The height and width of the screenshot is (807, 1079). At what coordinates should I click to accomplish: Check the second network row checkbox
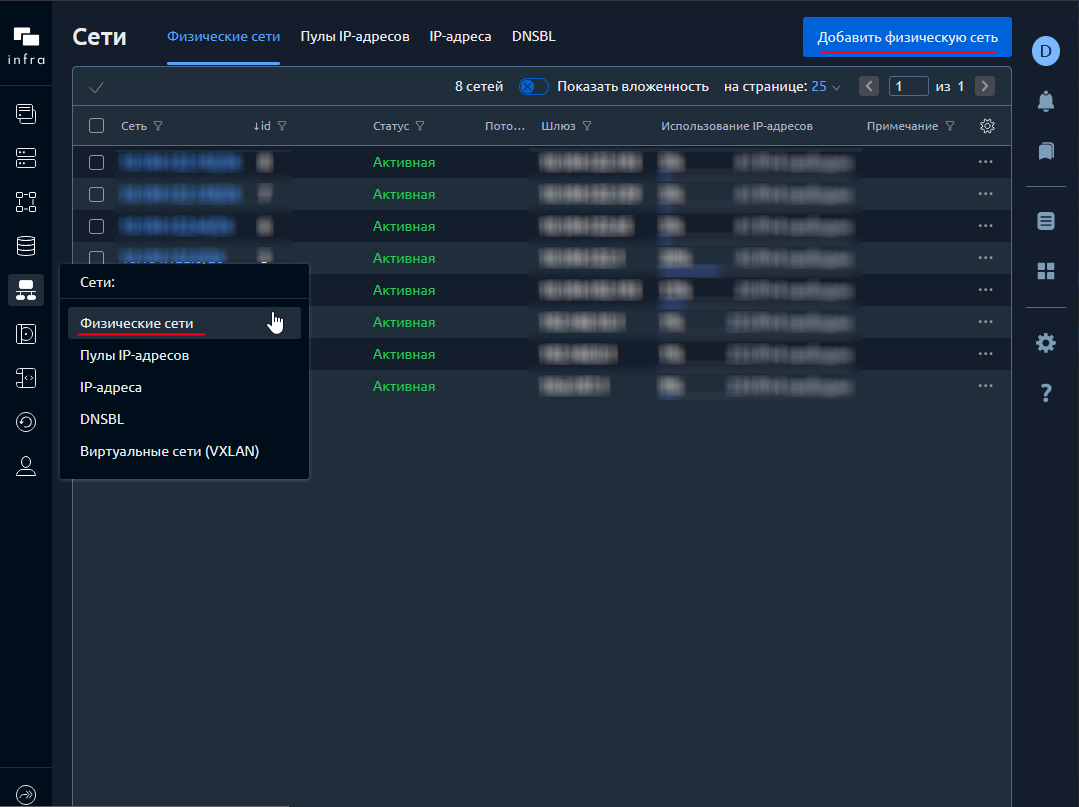tap(96, 195)
